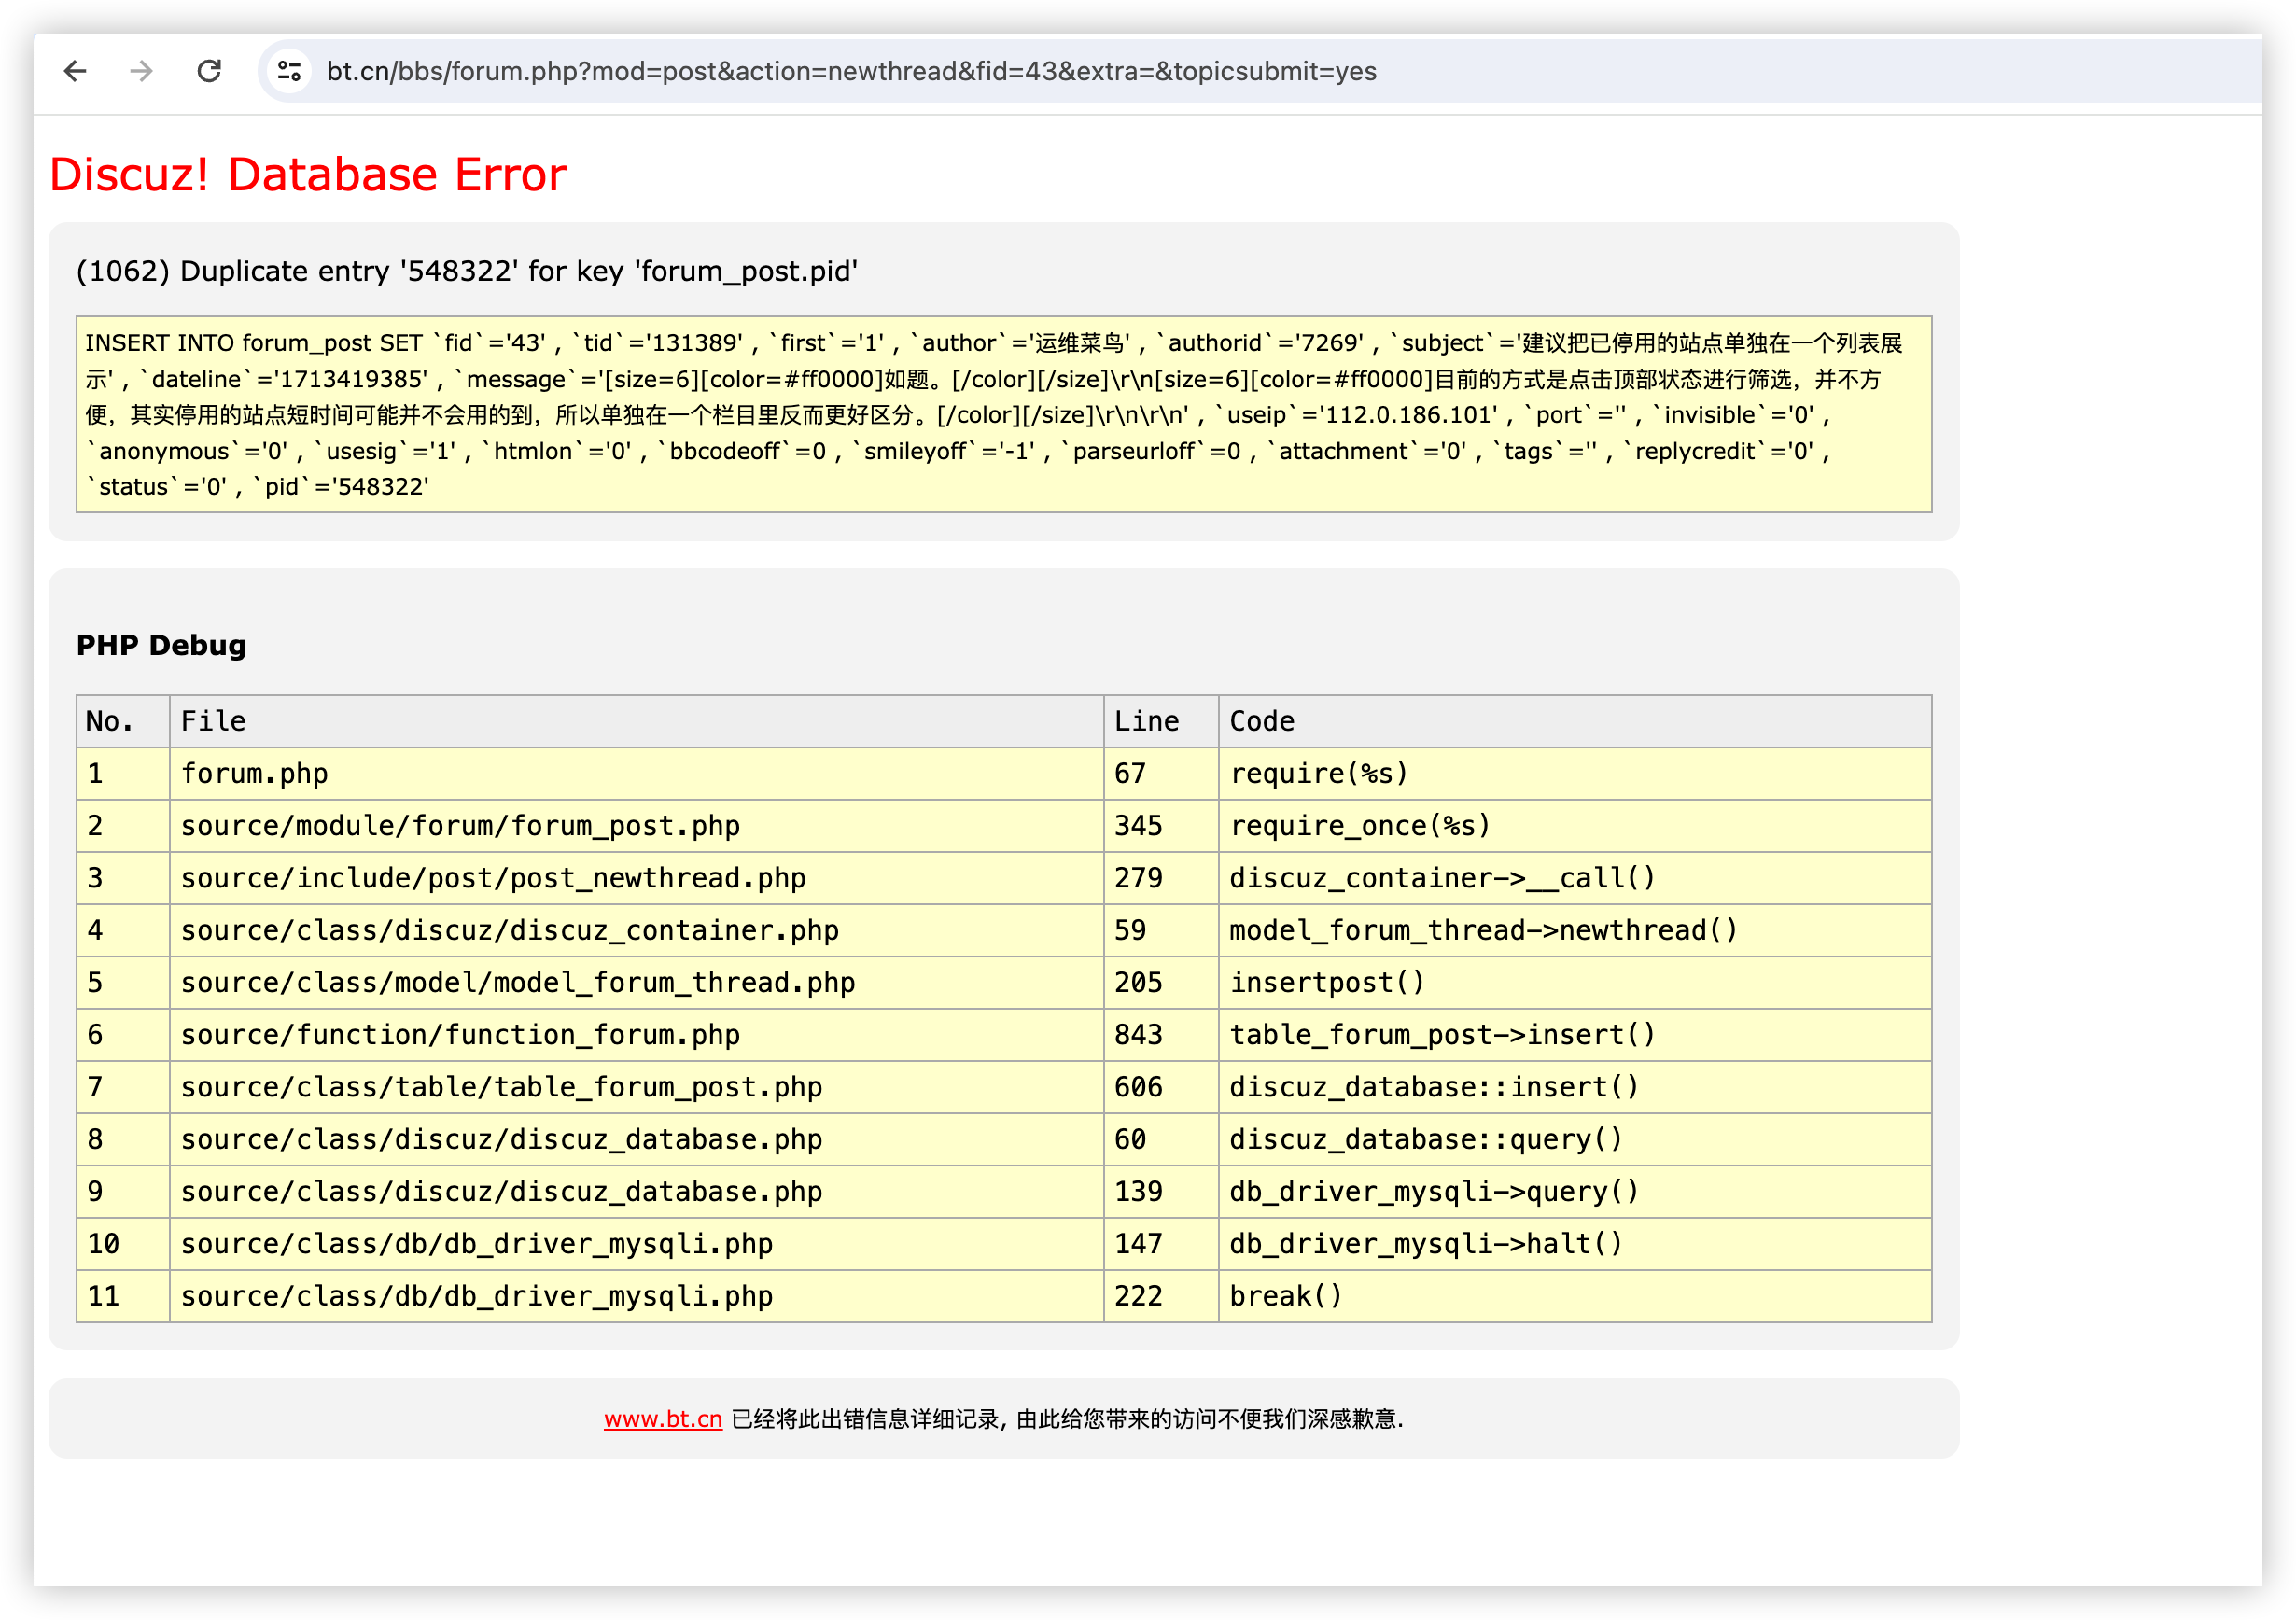
Task: Click line number 222 cell
Action: click(x=1161, y=1296)
